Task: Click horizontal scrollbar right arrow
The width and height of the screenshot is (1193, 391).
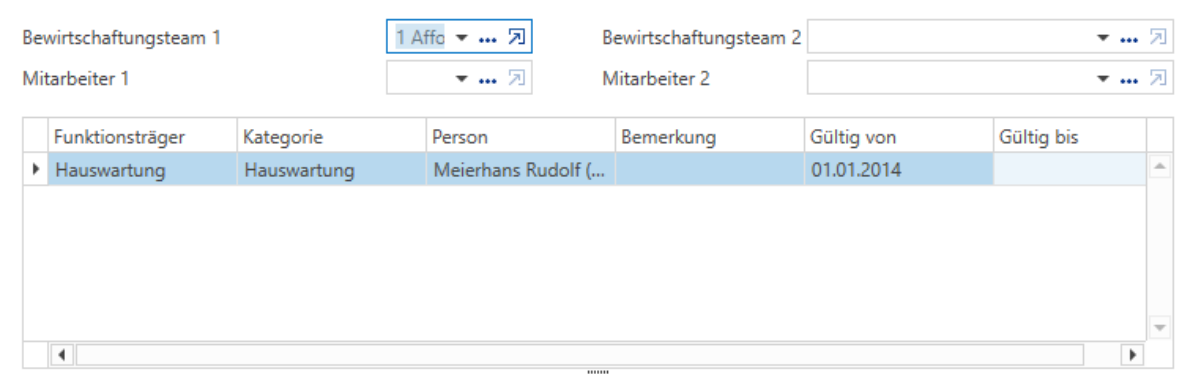Action: [x=1133, y=354]
